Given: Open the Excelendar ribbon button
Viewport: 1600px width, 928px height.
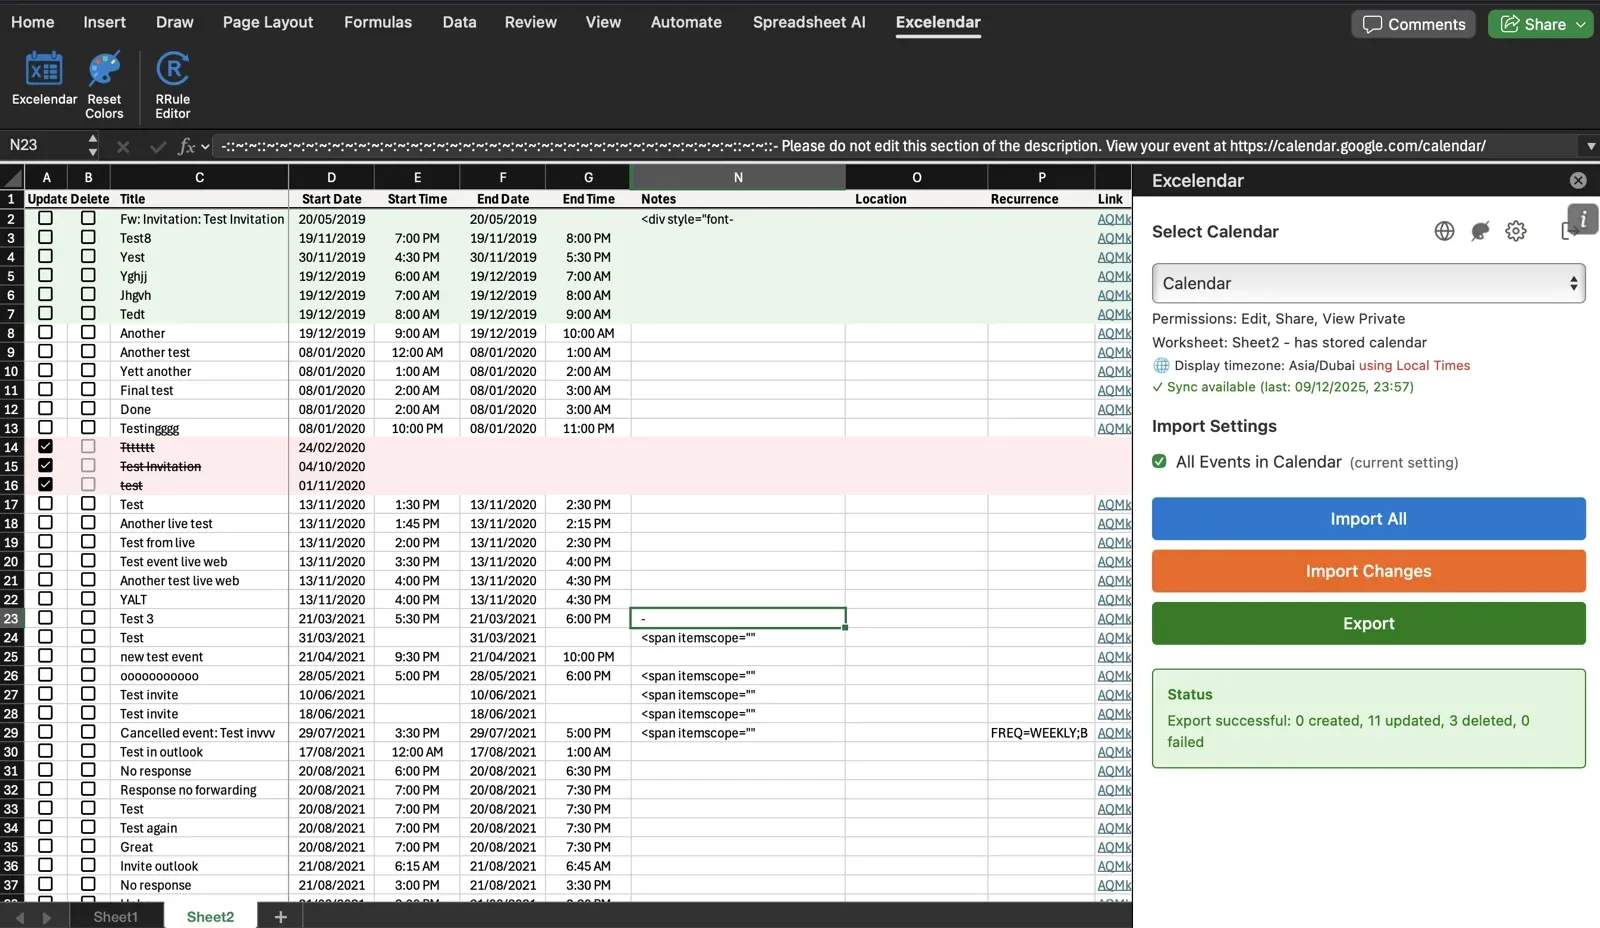Looking at the screenshot, I should [44, 79].
